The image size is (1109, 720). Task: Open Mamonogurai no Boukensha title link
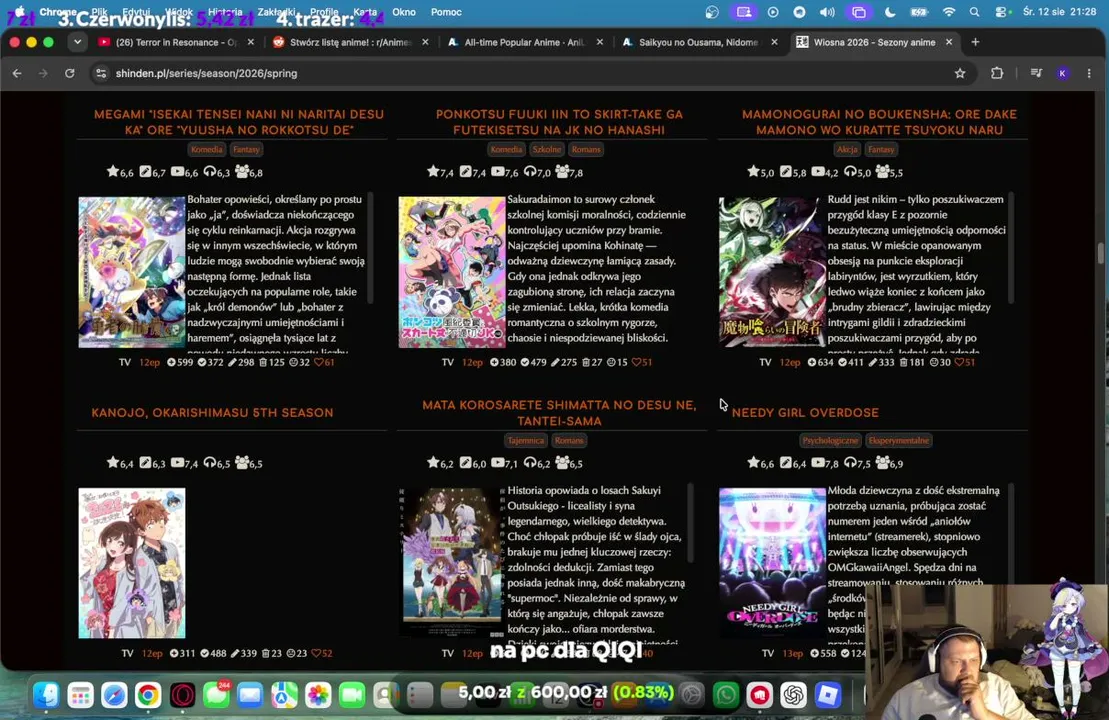point(879,122)
